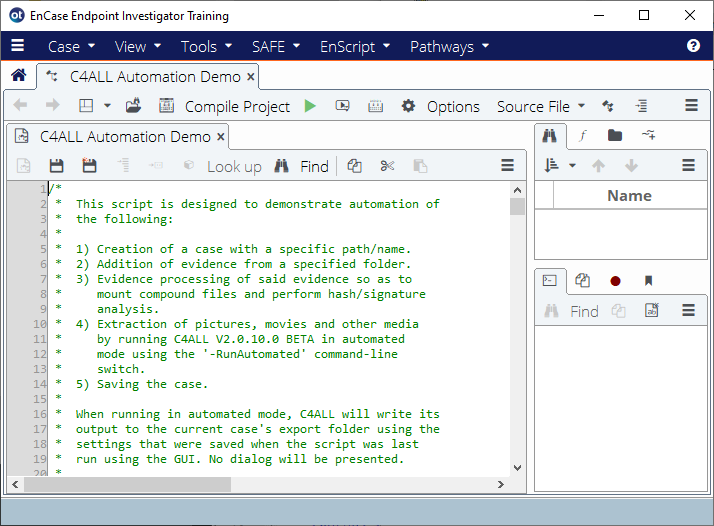The height and width of the screenshot is (526, 714).
Task: Open the top toolbar hamburger menu
Action: click(x=691, y=105)
